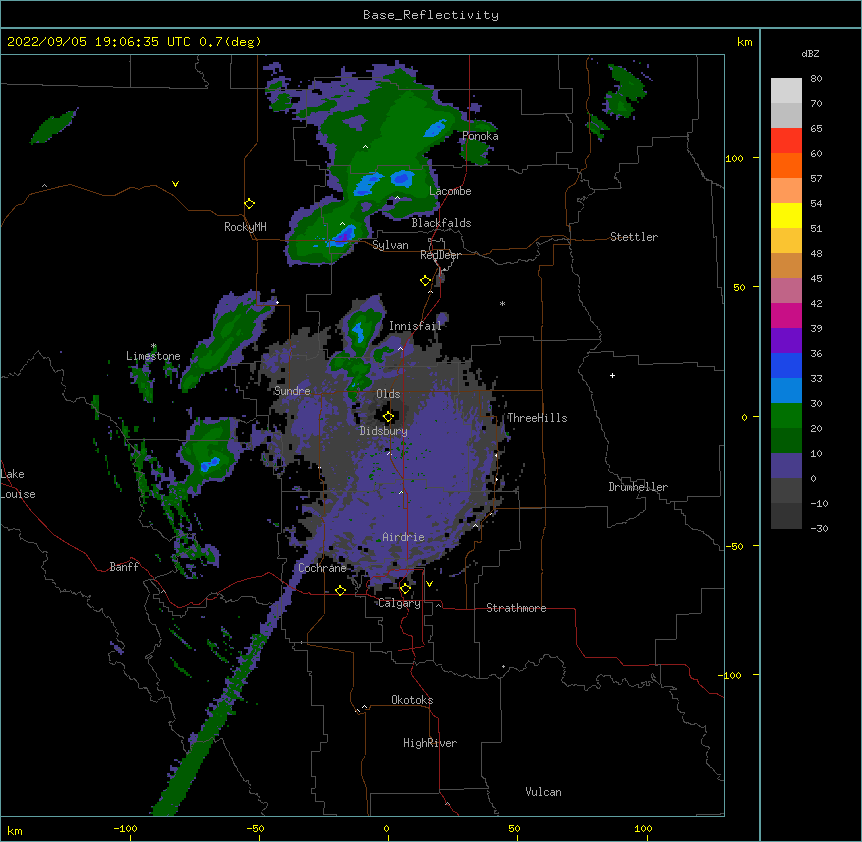Click the yellow diamond marker above RockyMH

250,204
